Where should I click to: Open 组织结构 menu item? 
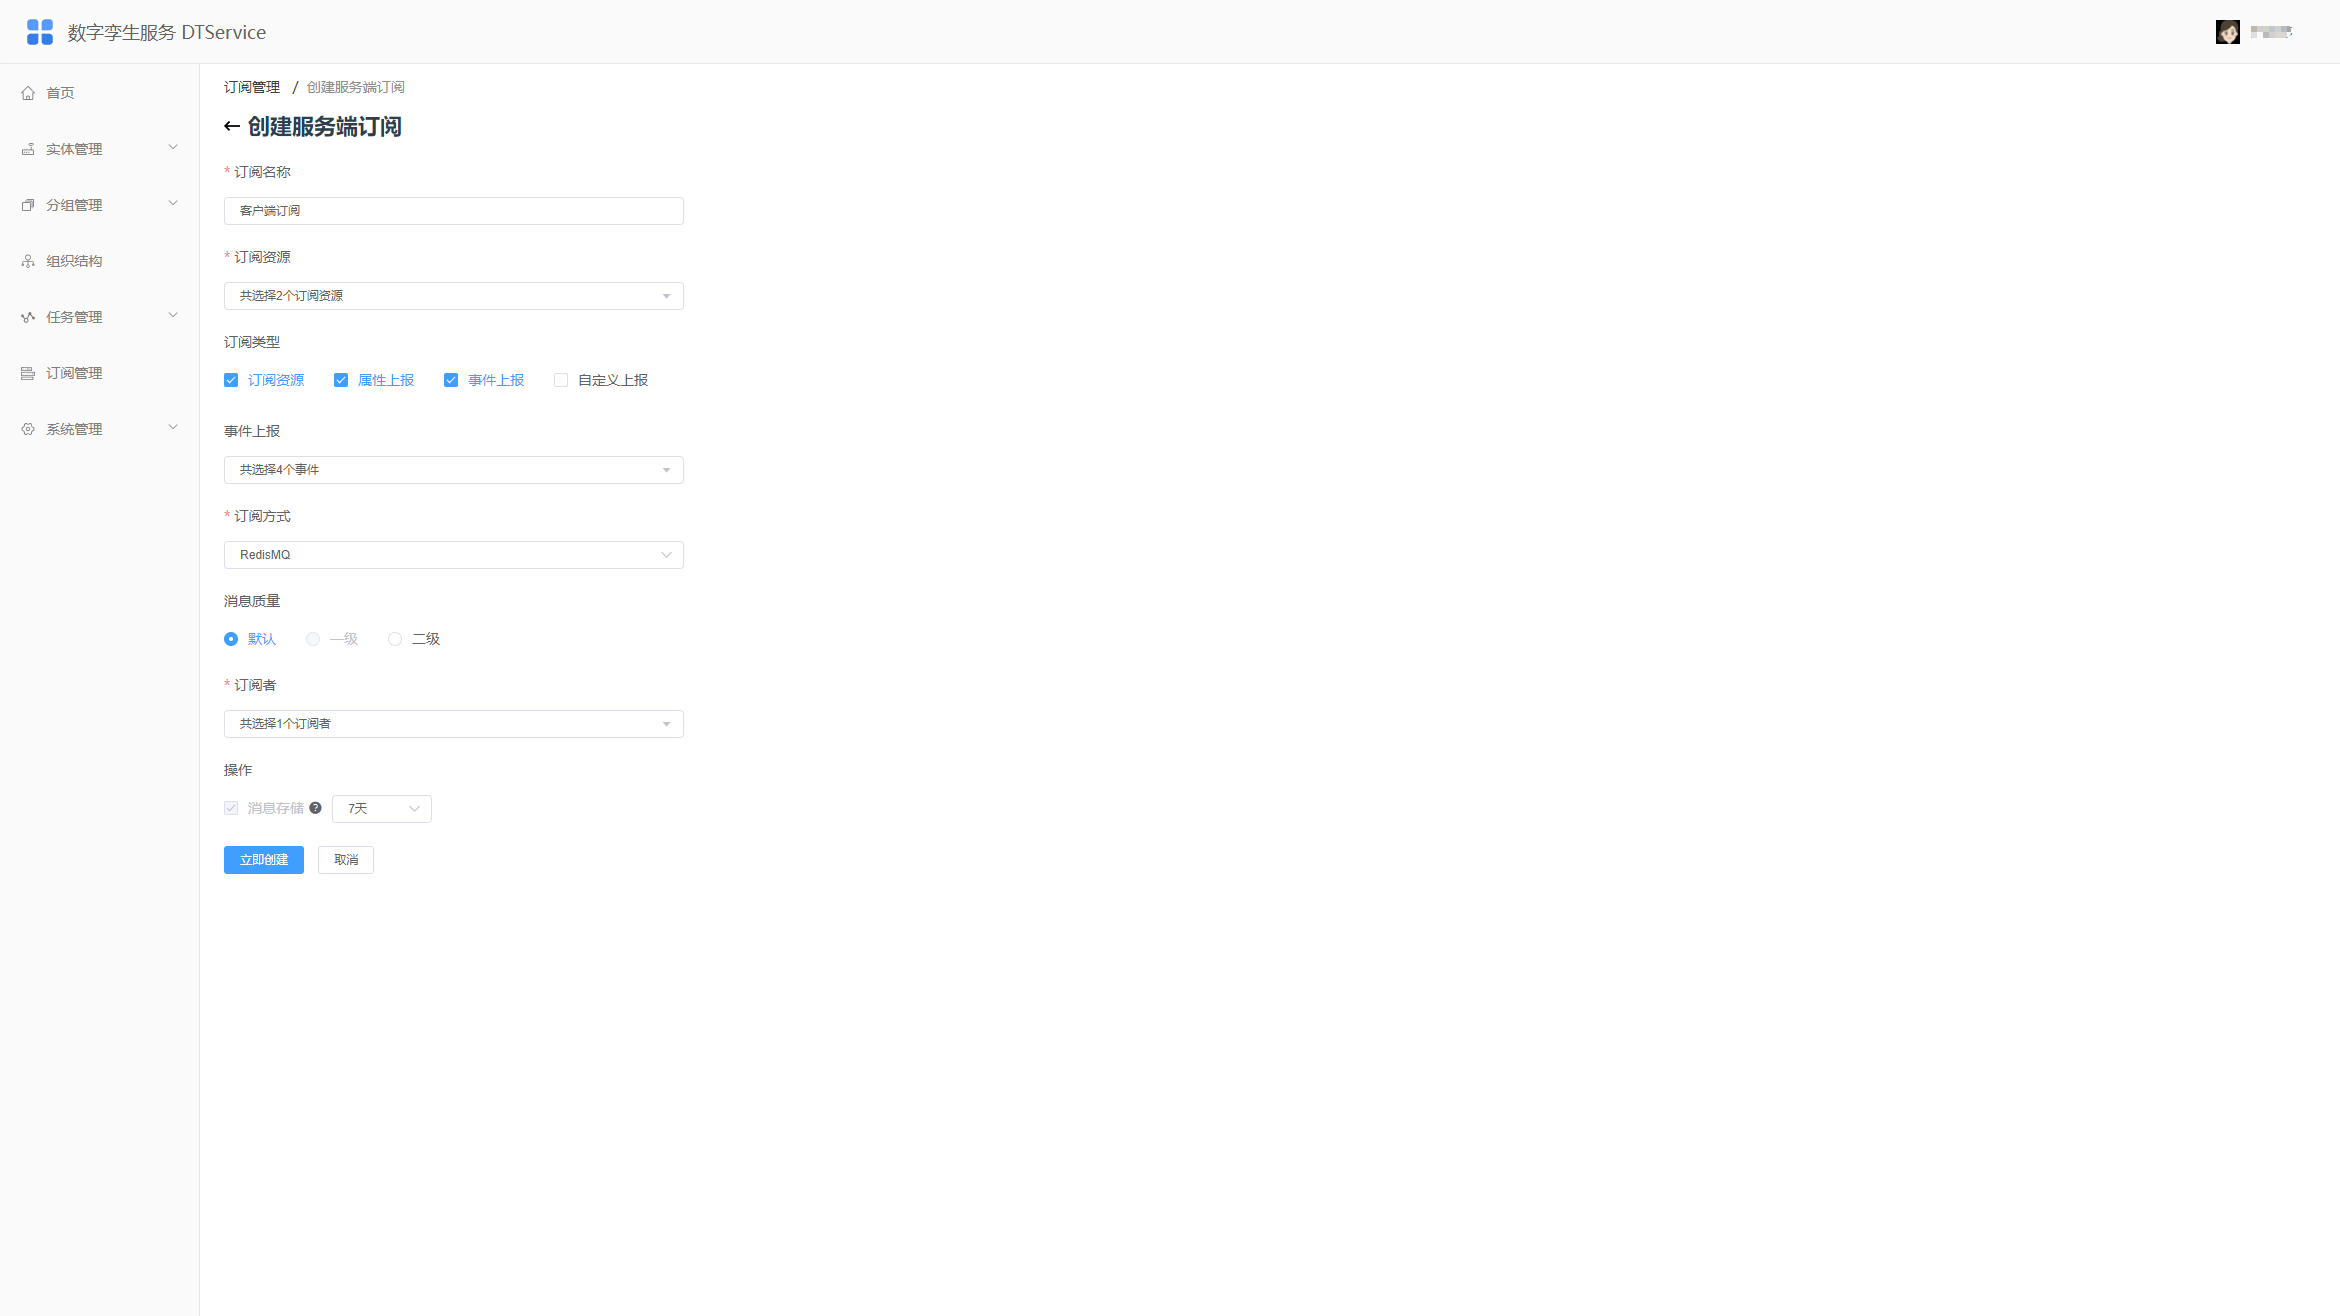pos(100,261)
